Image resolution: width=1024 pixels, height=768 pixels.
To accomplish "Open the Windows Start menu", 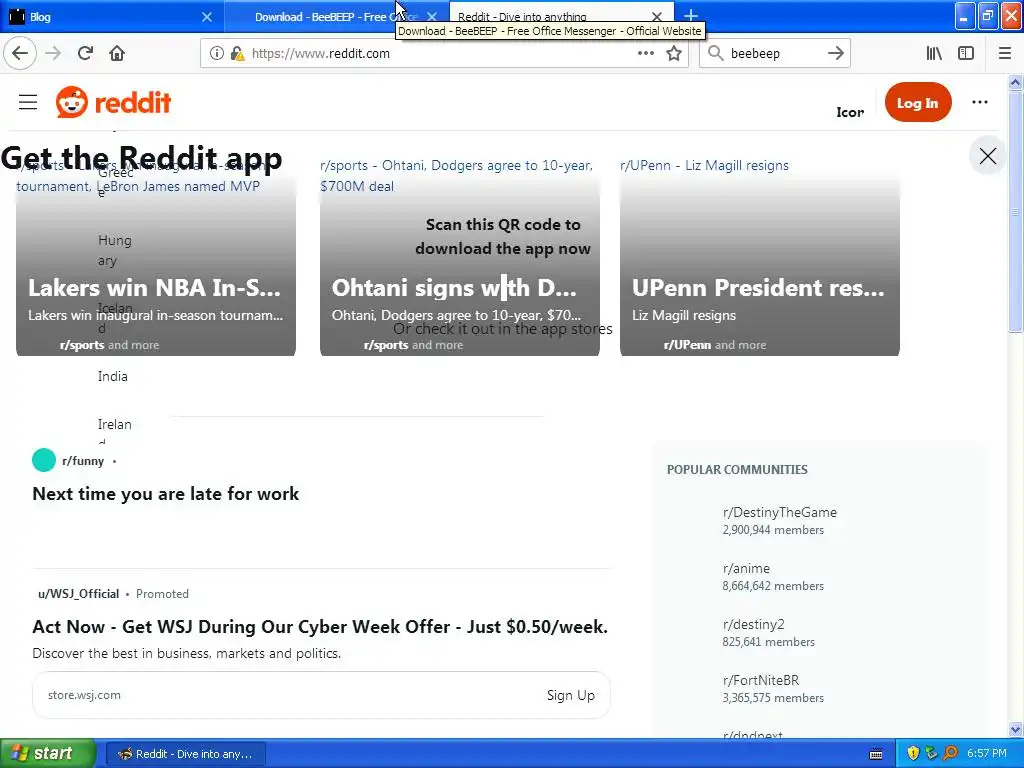I will 48,753.
